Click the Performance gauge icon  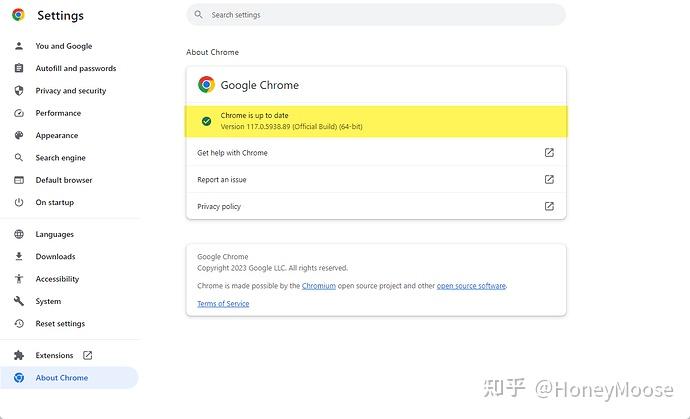(x=18, y=113)
